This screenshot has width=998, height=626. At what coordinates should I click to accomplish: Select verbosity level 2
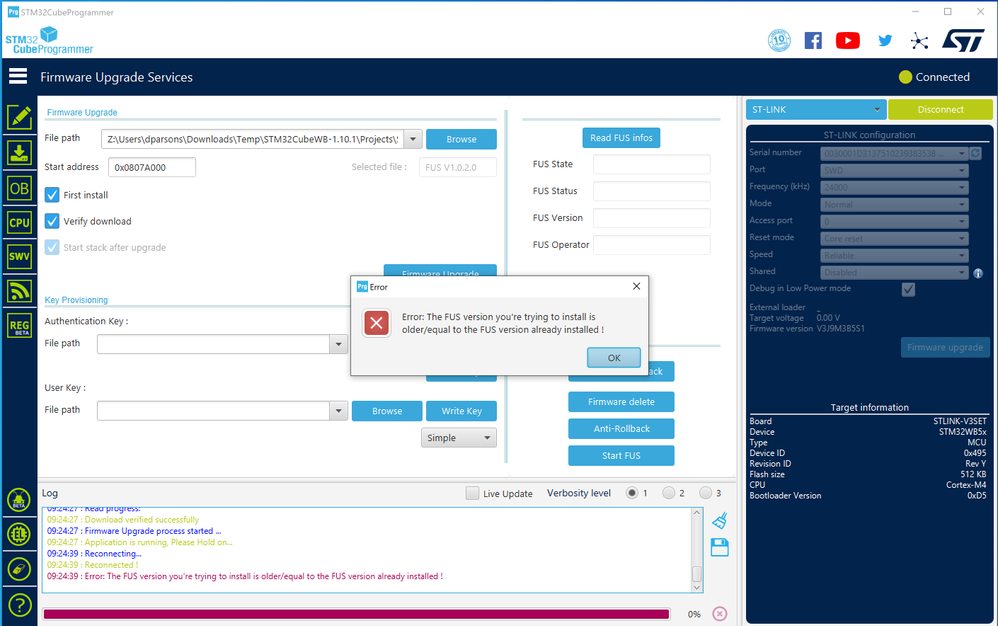pos(668,493)
